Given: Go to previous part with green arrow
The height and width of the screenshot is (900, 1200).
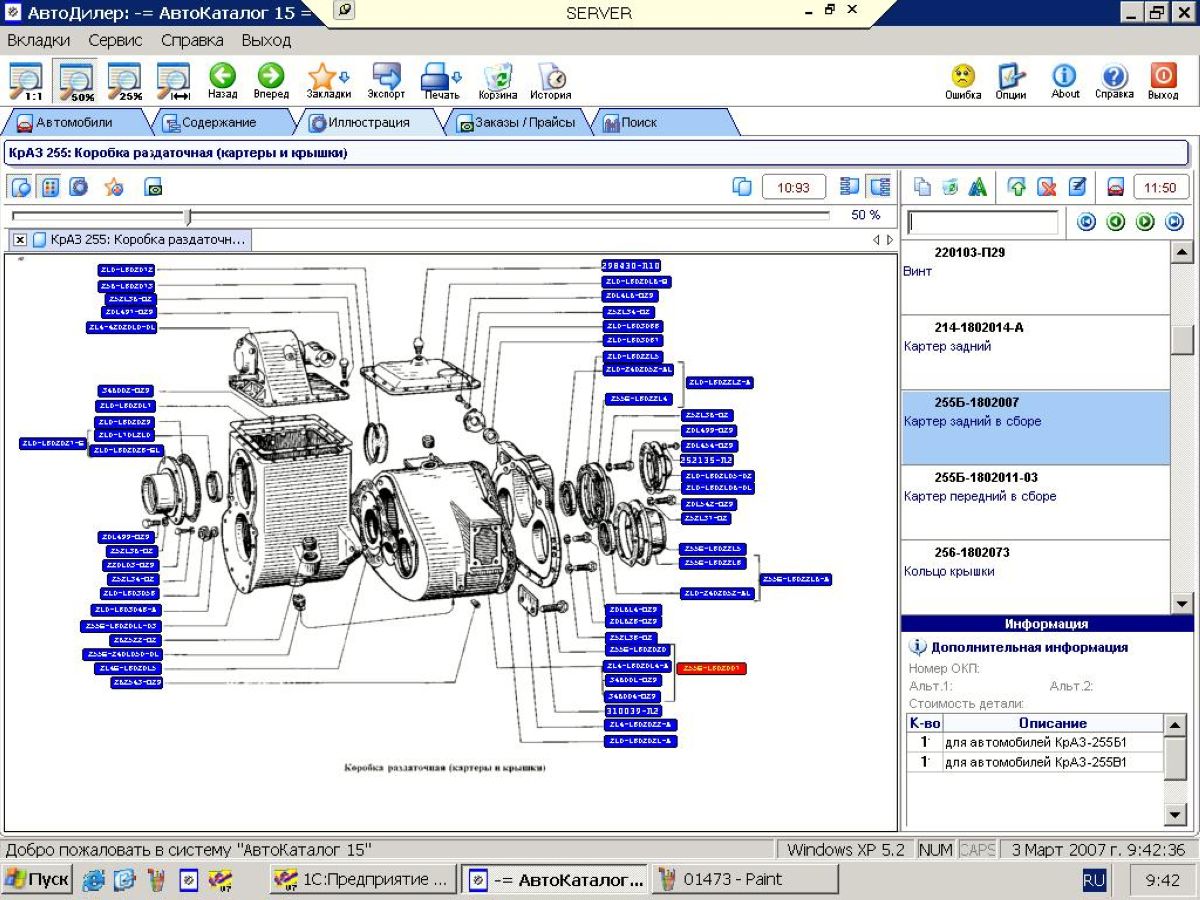Looking at the screenshot, I should pos(1115,222).
